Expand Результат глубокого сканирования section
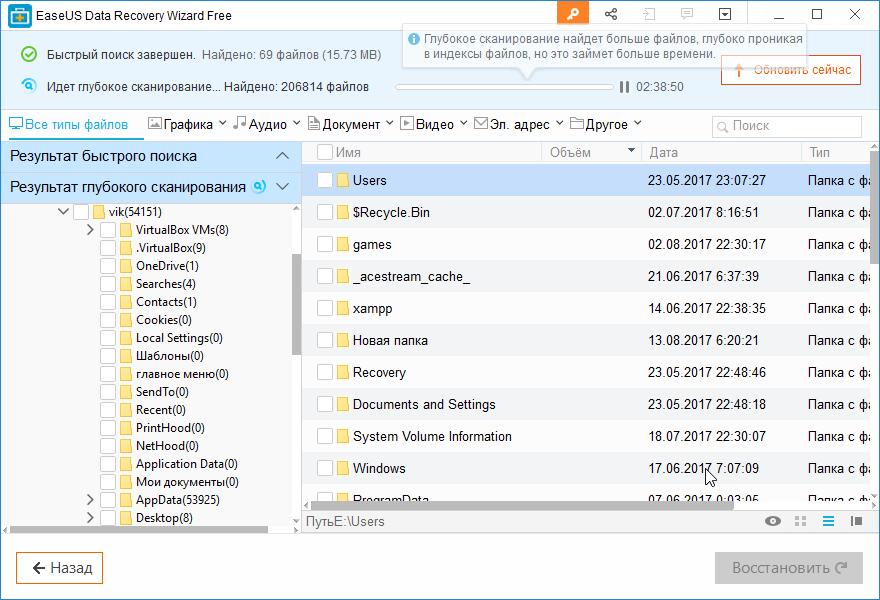 coord(282,187)
